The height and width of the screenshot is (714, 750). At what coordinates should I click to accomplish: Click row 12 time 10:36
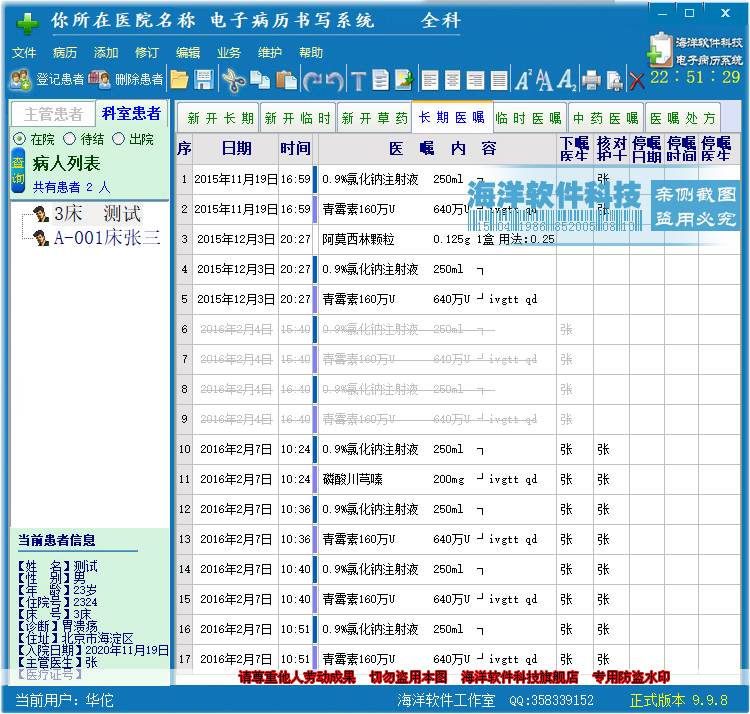(296, 509)
